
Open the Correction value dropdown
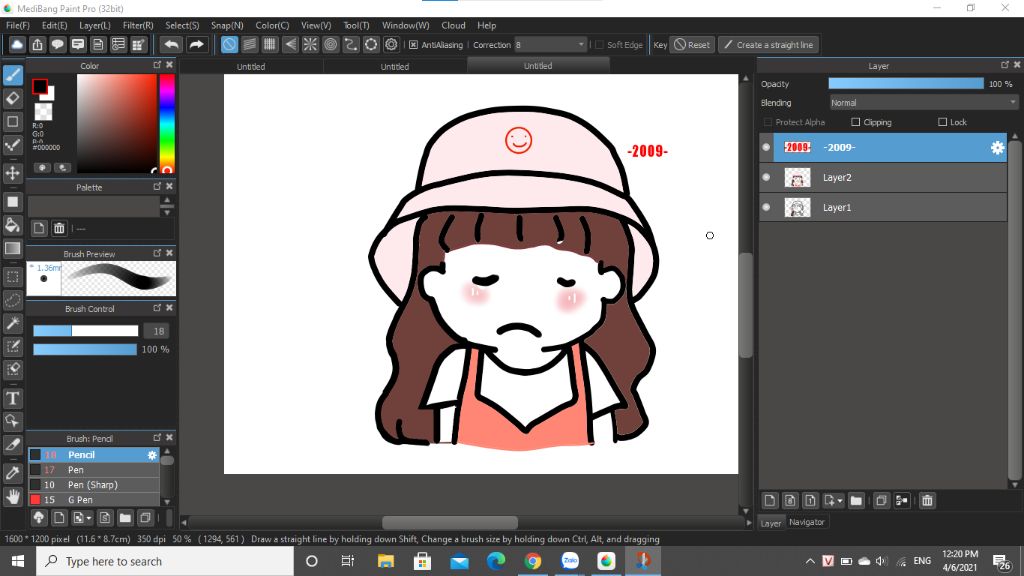tap(550, 44)
